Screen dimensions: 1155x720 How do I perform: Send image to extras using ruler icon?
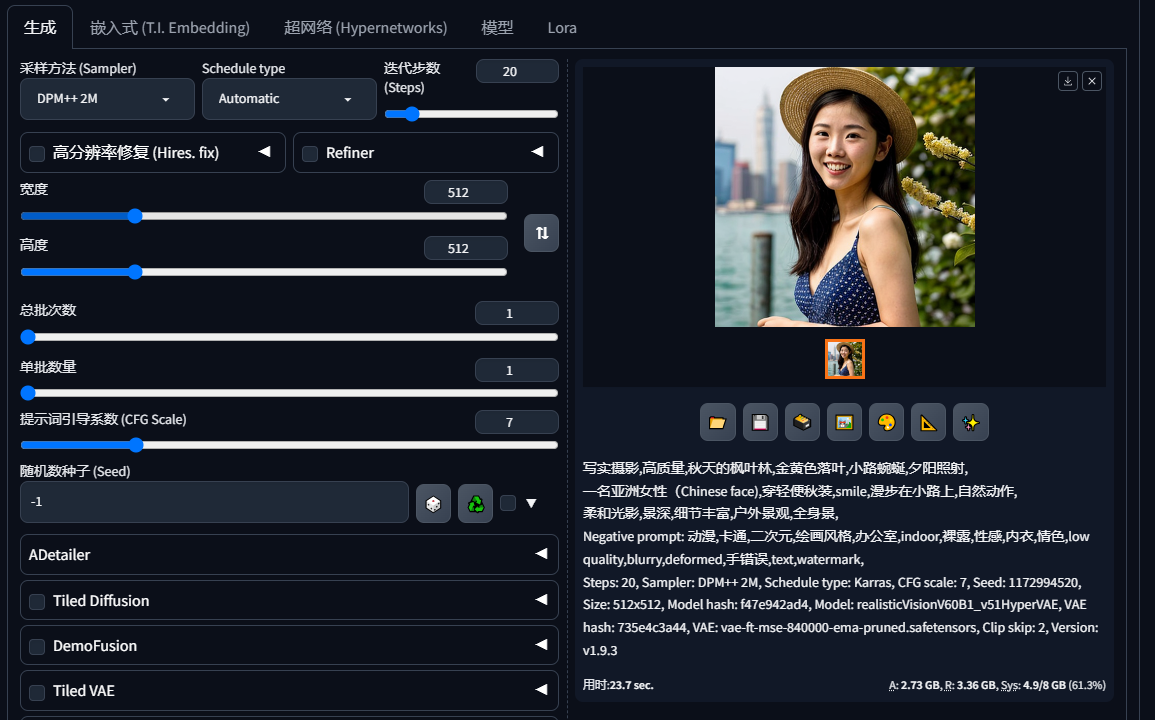coord(927,421)
